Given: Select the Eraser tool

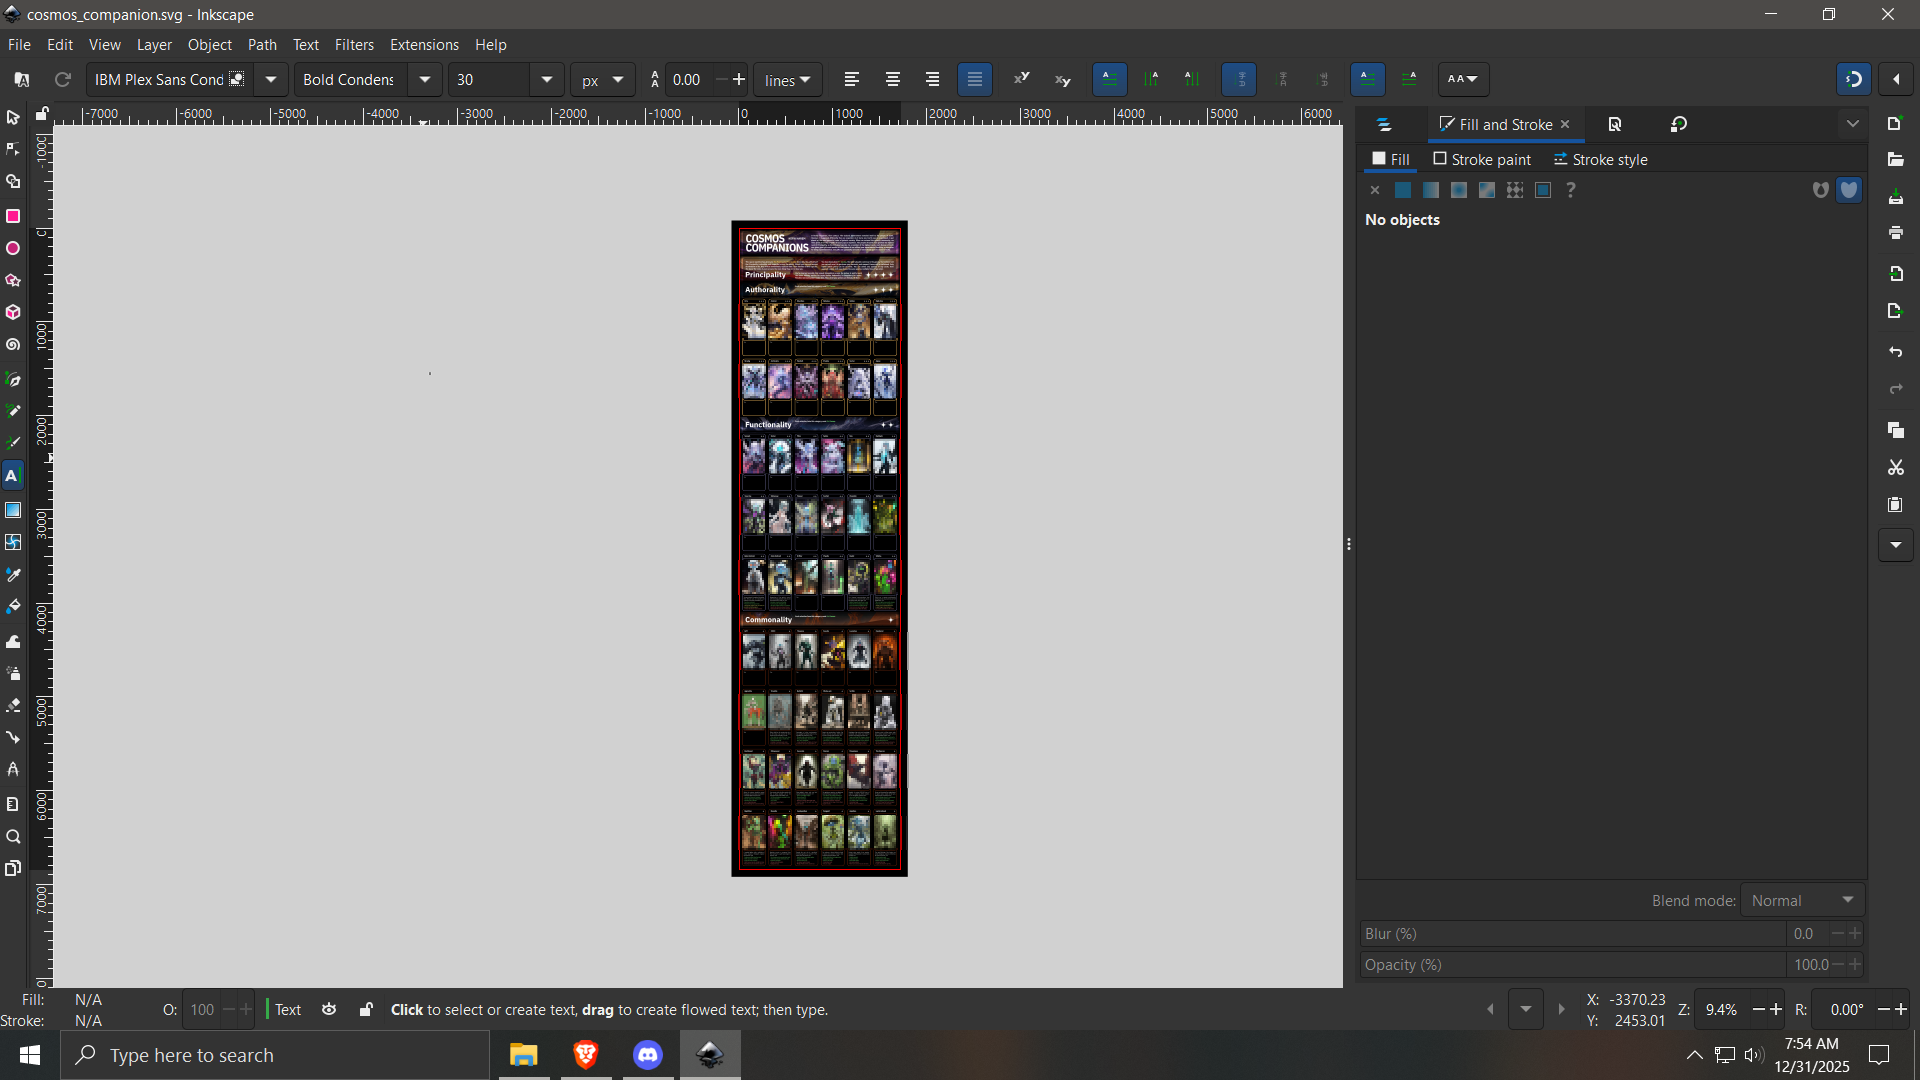Looking at the screenshot, I should pyautogui.click(x=13, y=706).
